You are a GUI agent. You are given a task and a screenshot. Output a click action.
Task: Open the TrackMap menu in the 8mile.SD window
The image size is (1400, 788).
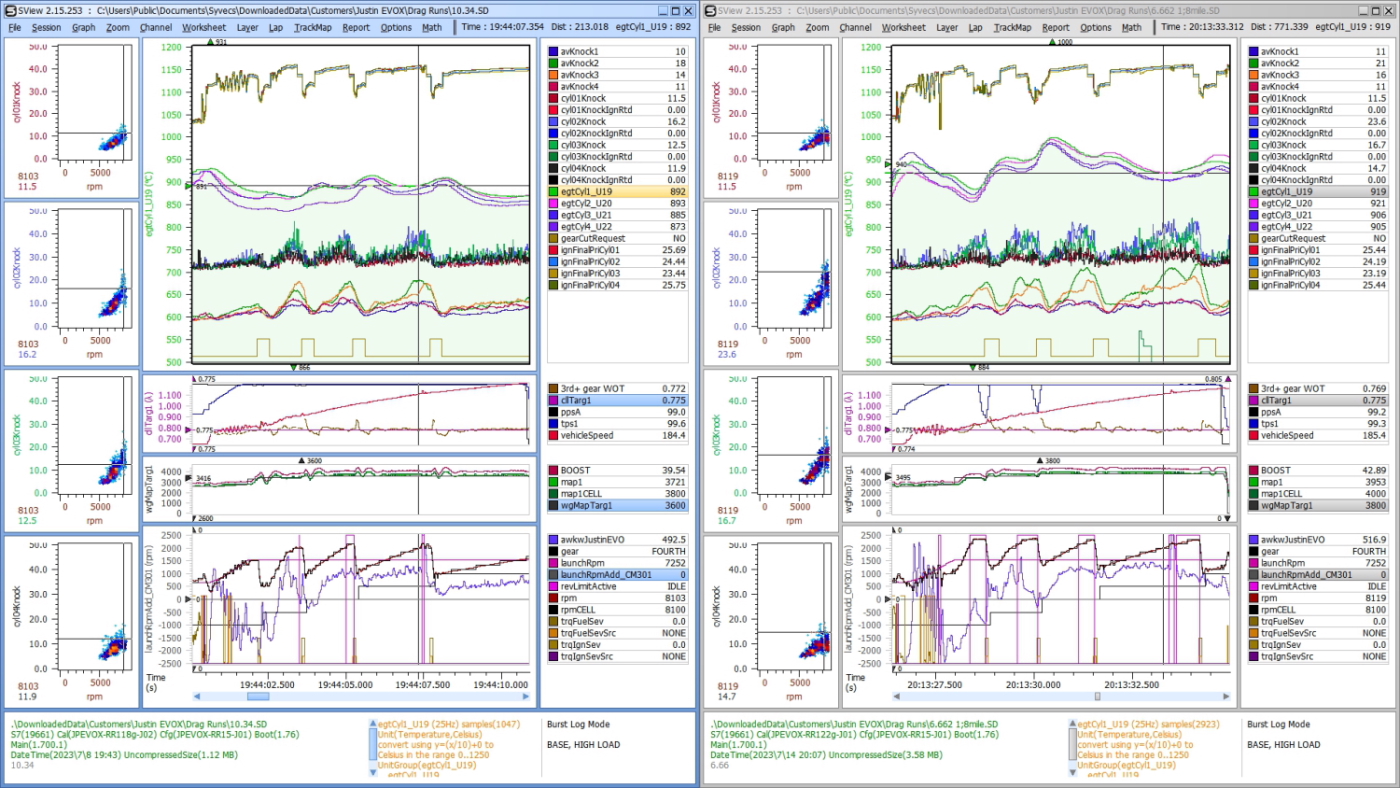1012,28
